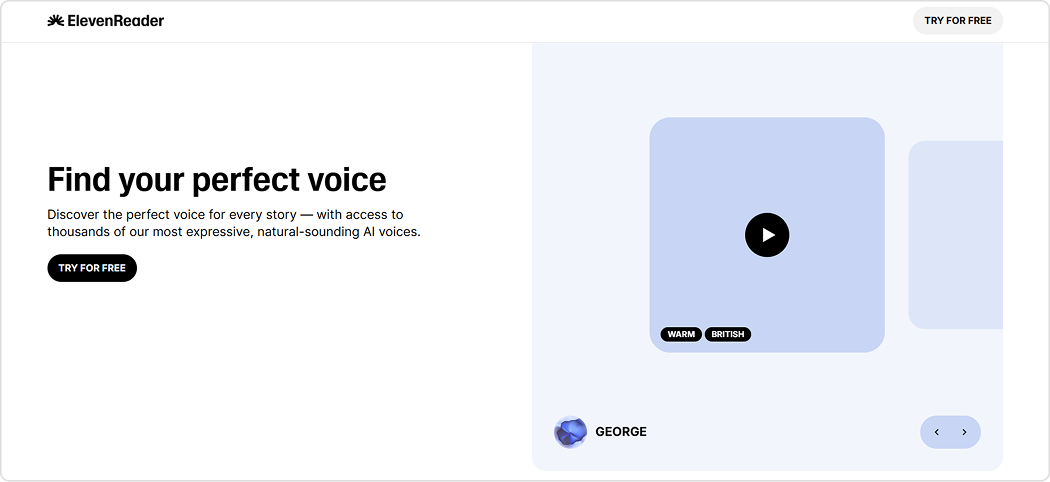Click the black TRY FOR FREE button

[92, 268]
